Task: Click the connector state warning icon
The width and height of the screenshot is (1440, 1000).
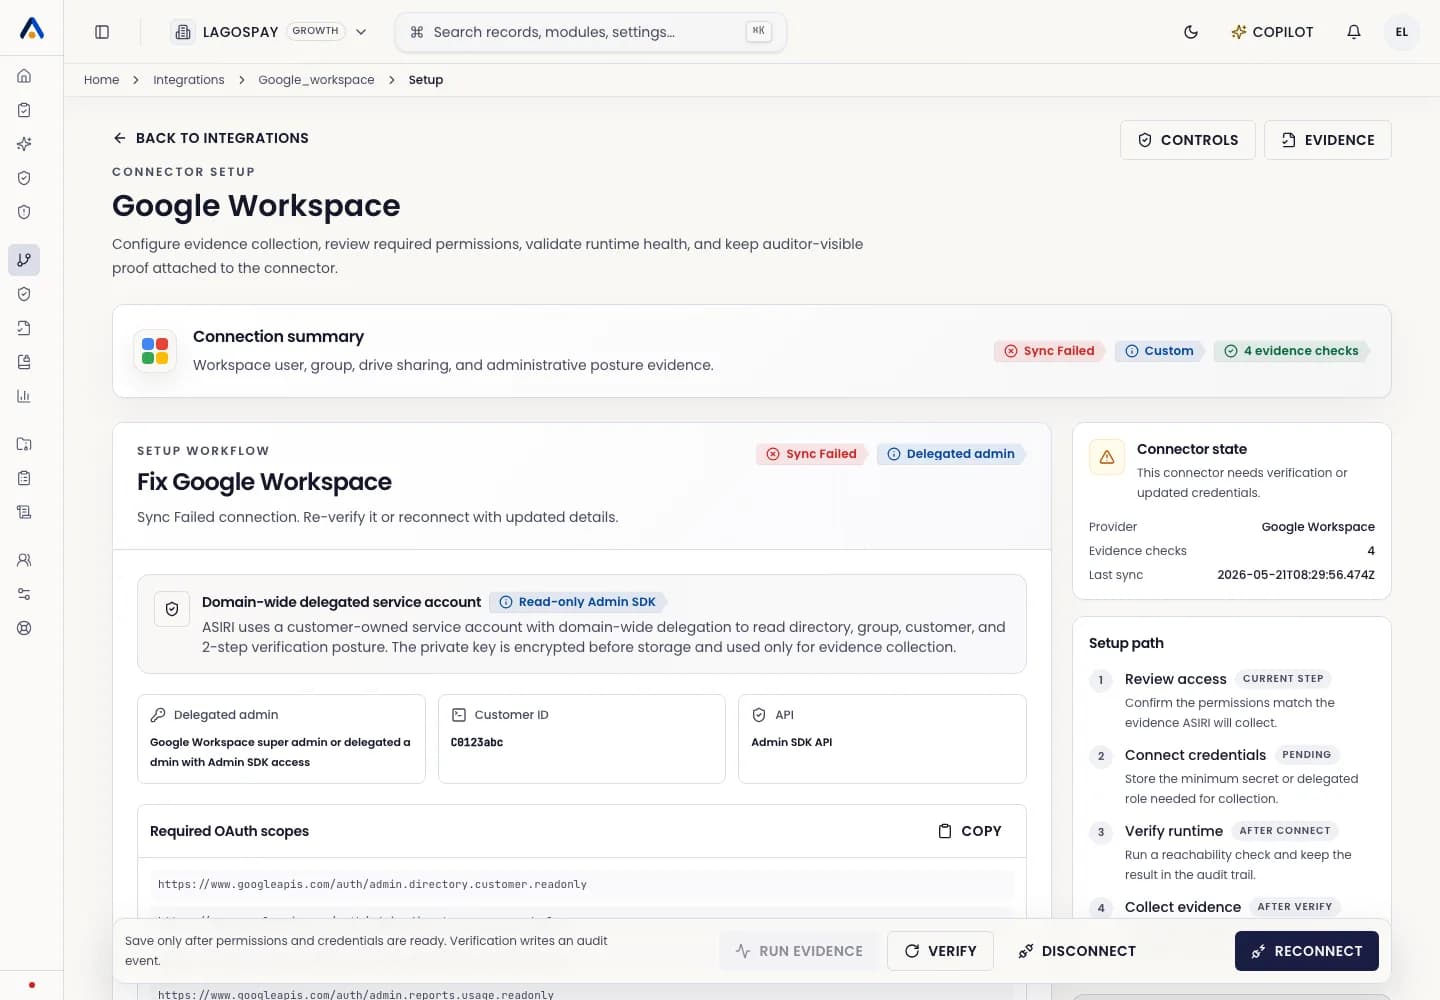Action: coord(1107,457)
